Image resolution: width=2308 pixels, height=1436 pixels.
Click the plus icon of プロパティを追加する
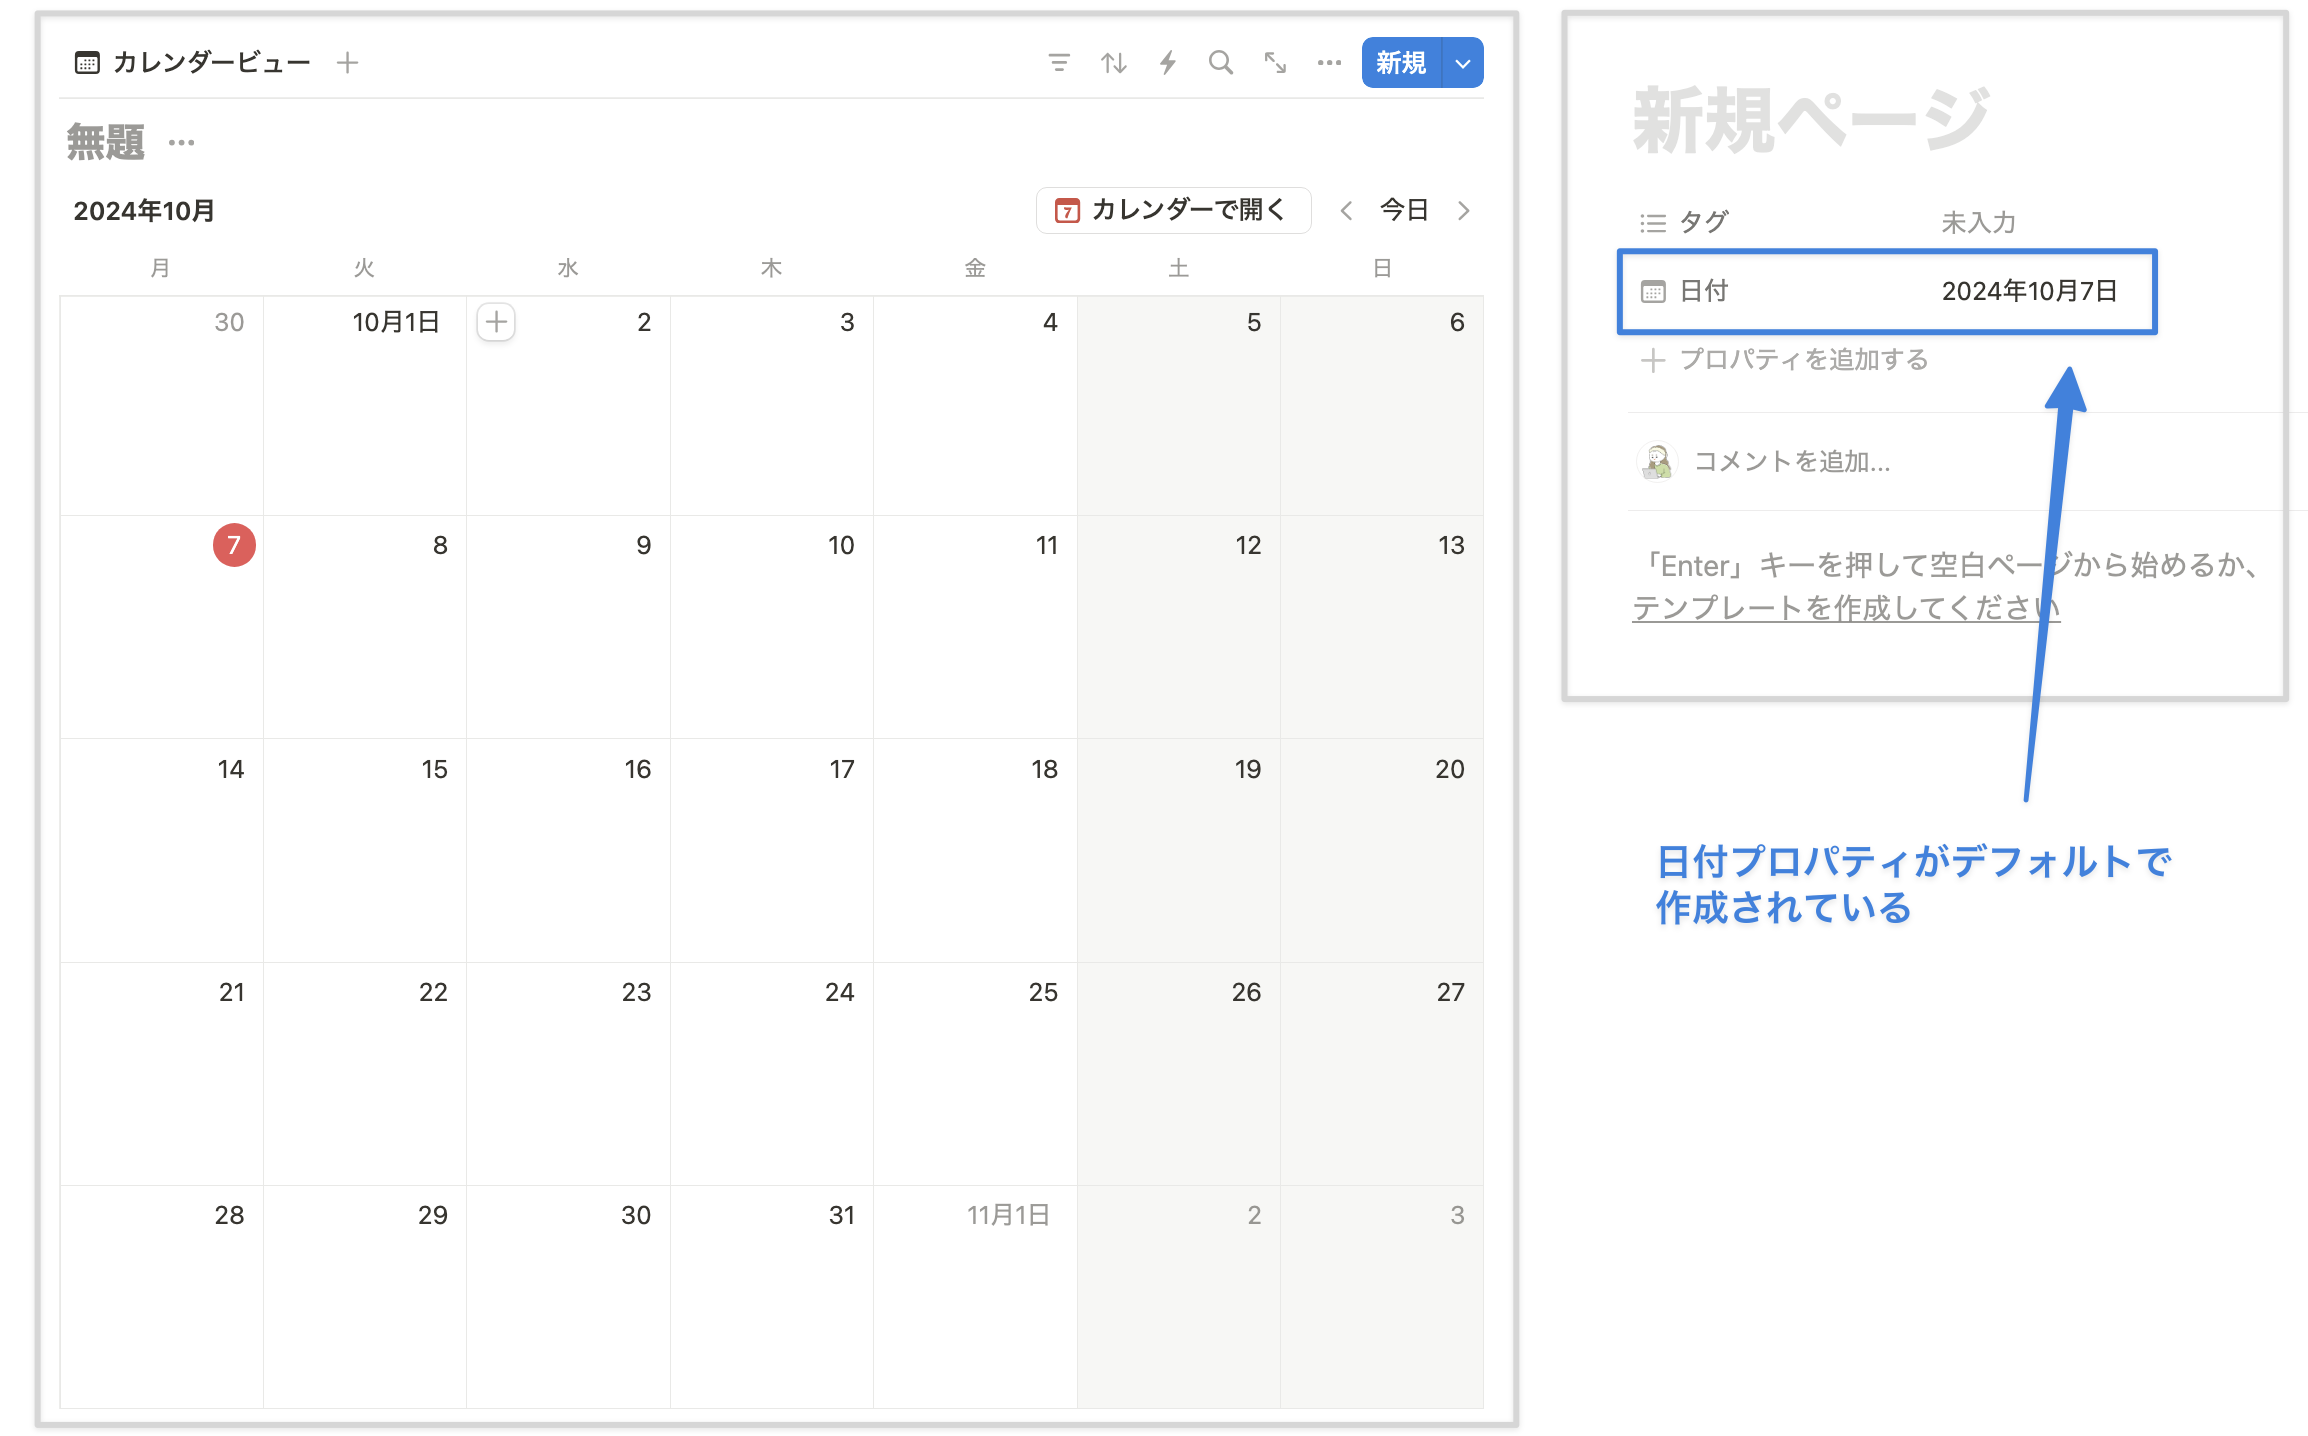coord(1653,360)
